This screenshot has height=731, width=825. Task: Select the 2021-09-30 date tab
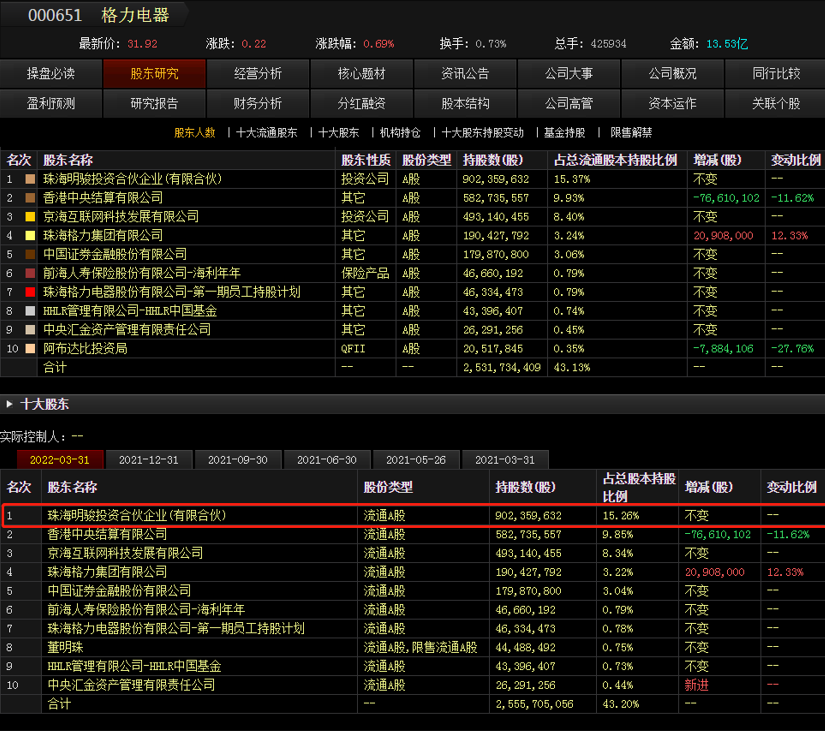click(x=238, y=460)
